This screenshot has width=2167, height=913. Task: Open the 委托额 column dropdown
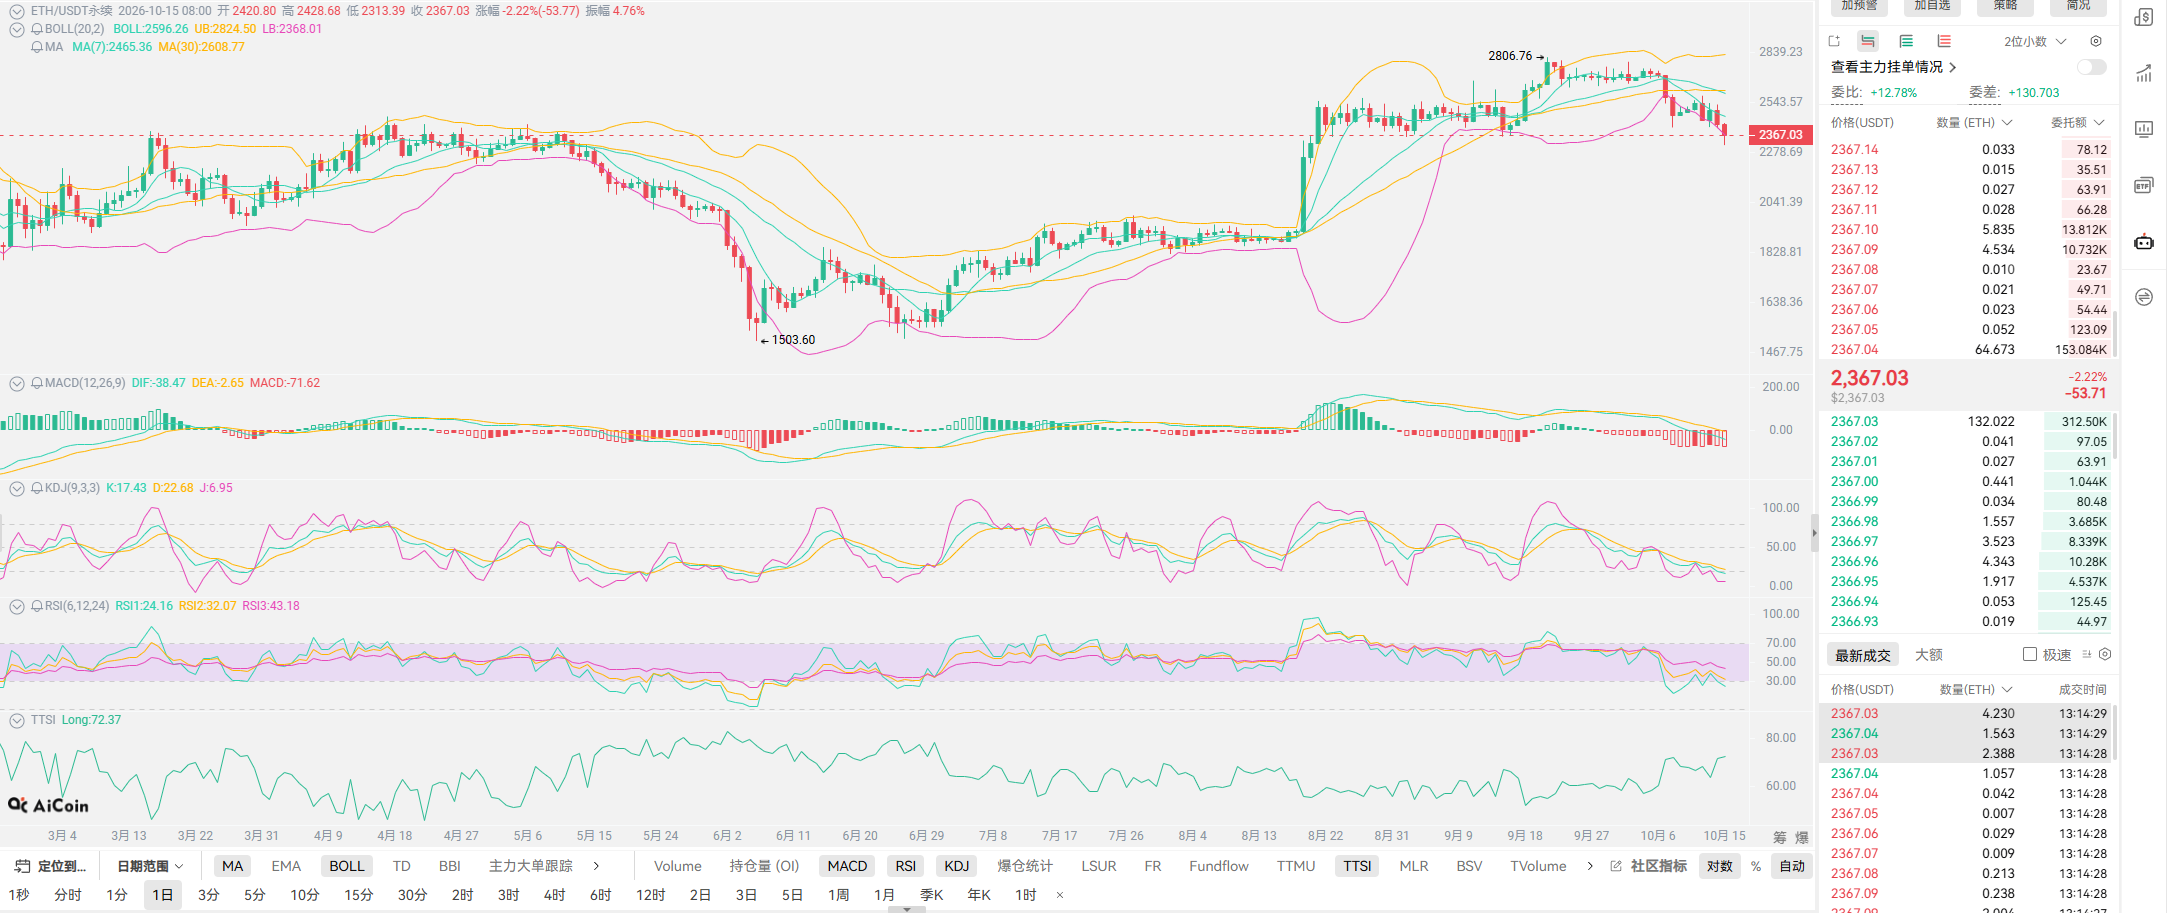coord(2077,122)
